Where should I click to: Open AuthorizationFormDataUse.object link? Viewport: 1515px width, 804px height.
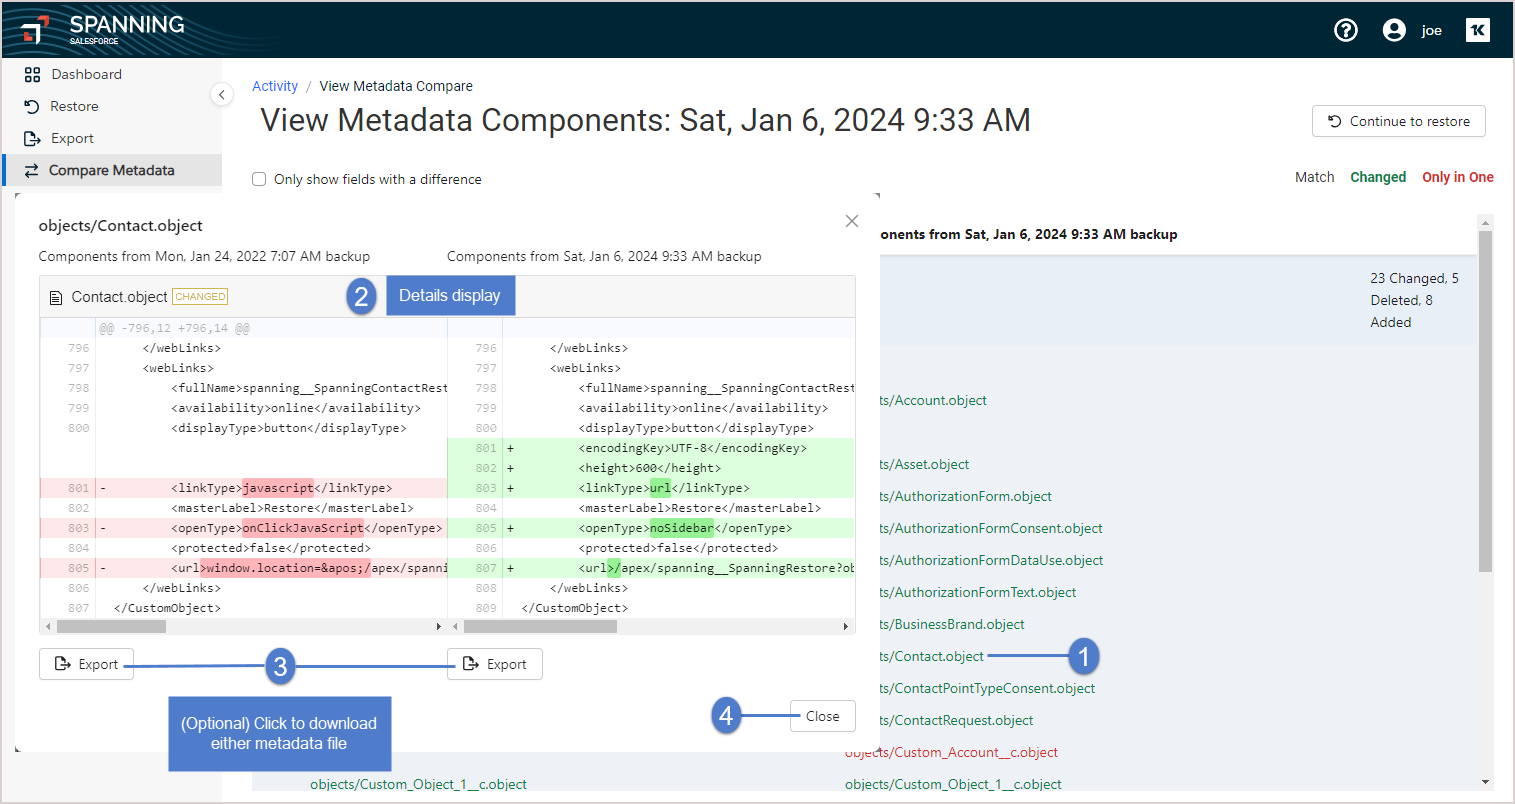pos(991,560)
